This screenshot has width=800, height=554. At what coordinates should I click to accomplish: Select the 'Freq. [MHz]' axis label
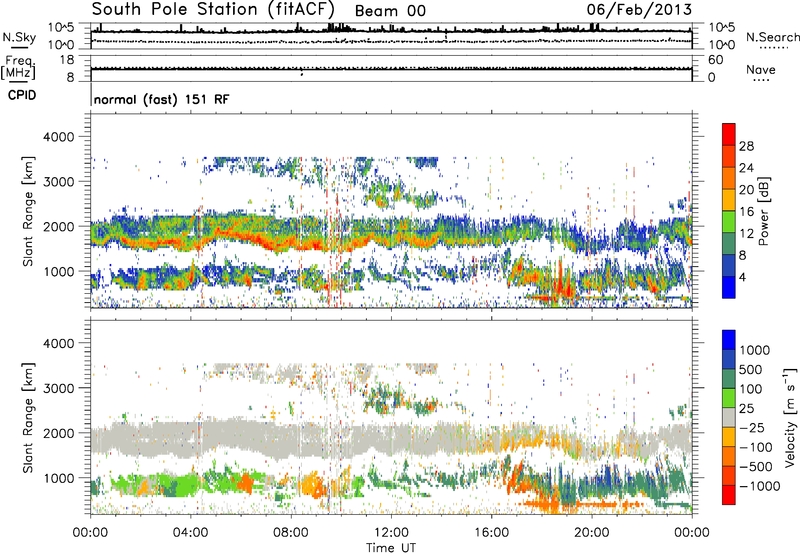[18, 68]
